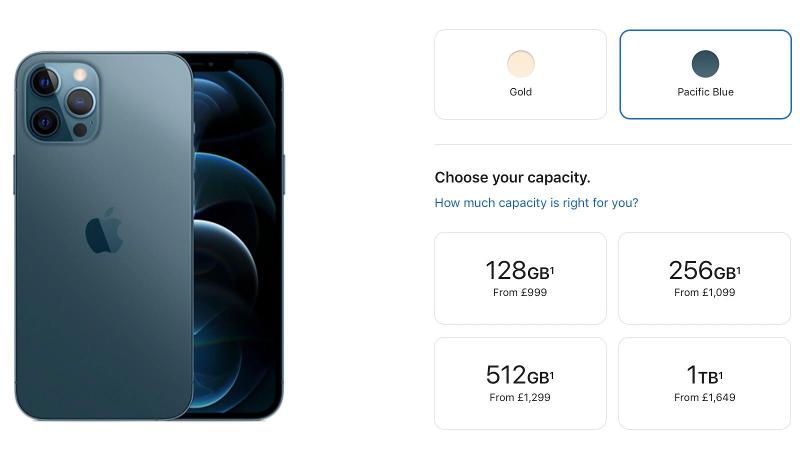Viewport: 800px width, 450px height.
Task: Click the "From £999" price text
Action: point(520,293)
